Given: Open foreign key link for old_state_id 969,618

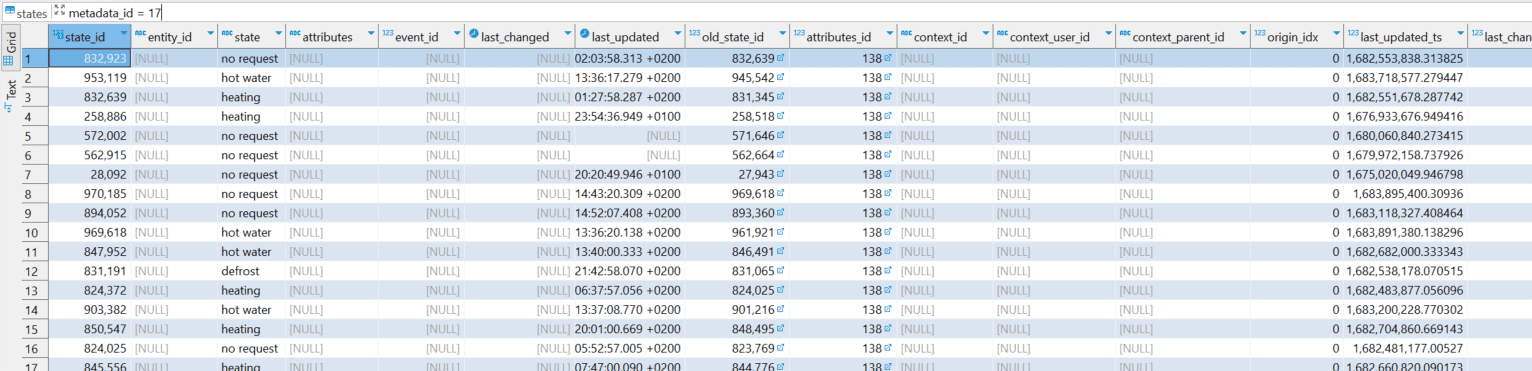Looking at the screenshot, I should (781, 194).
